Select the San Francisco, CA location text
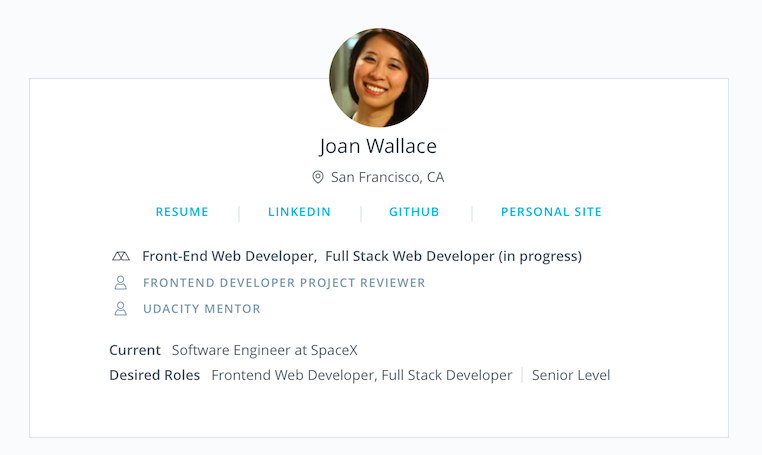Screen dimensions: 762x455 [387, 177]
